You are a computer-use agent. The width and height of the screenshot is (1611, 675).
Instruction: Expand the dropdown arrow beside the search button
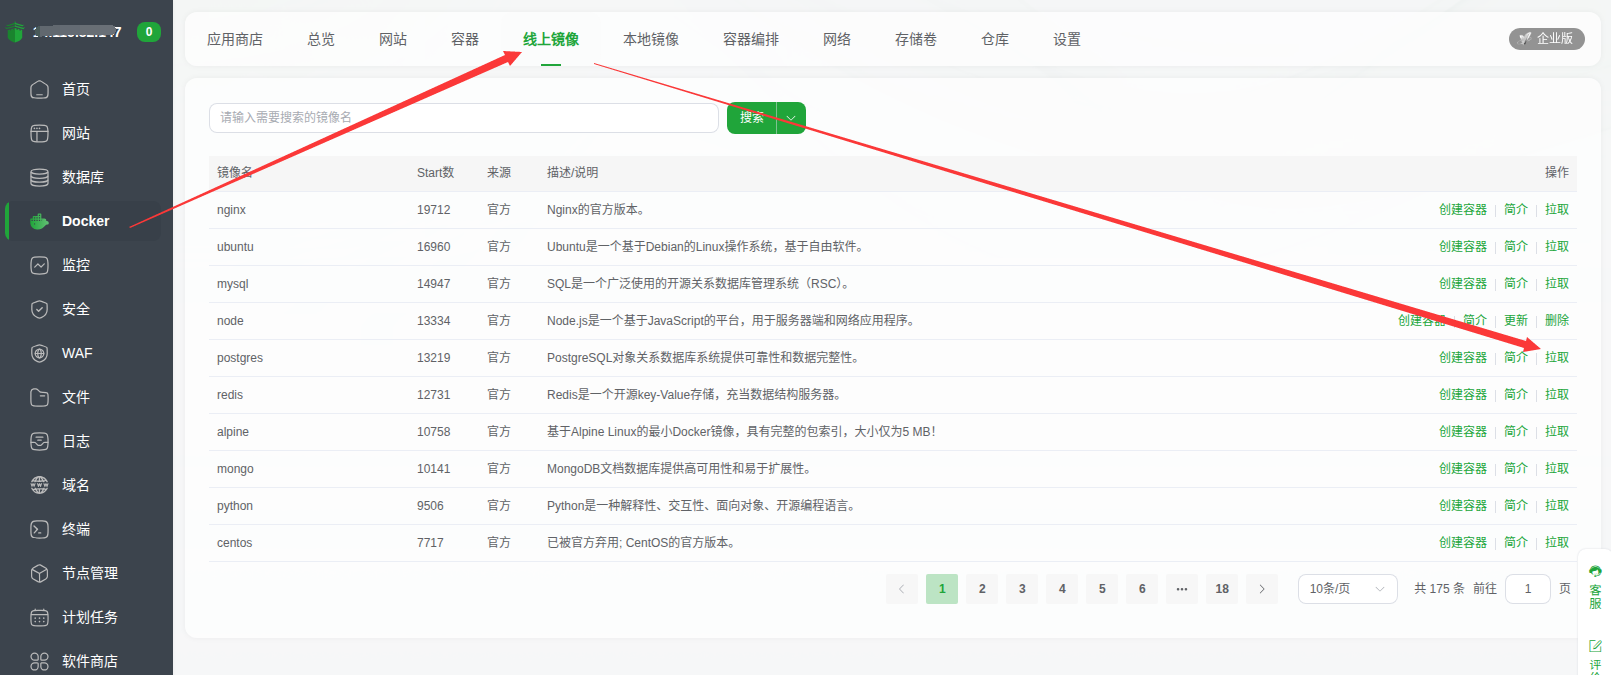click(791, 118)
